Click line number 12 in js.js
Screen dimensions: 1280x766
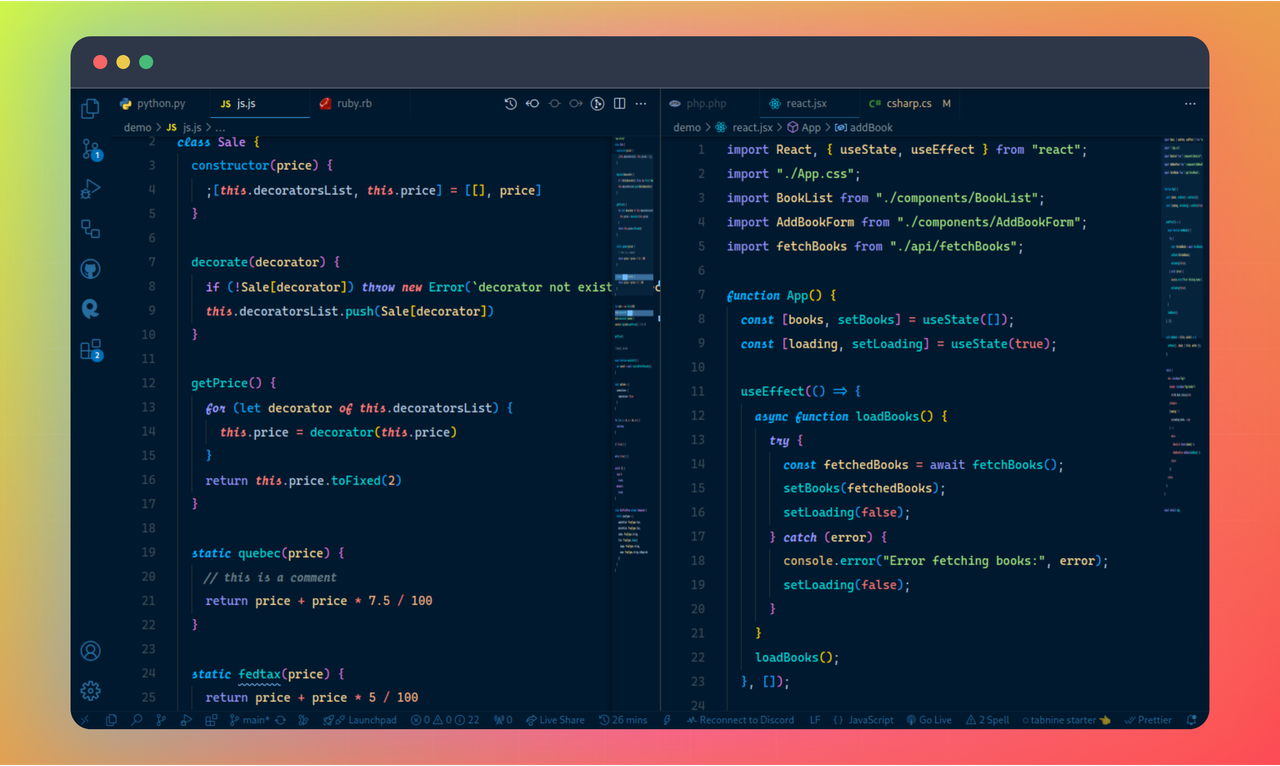(148, 383)
